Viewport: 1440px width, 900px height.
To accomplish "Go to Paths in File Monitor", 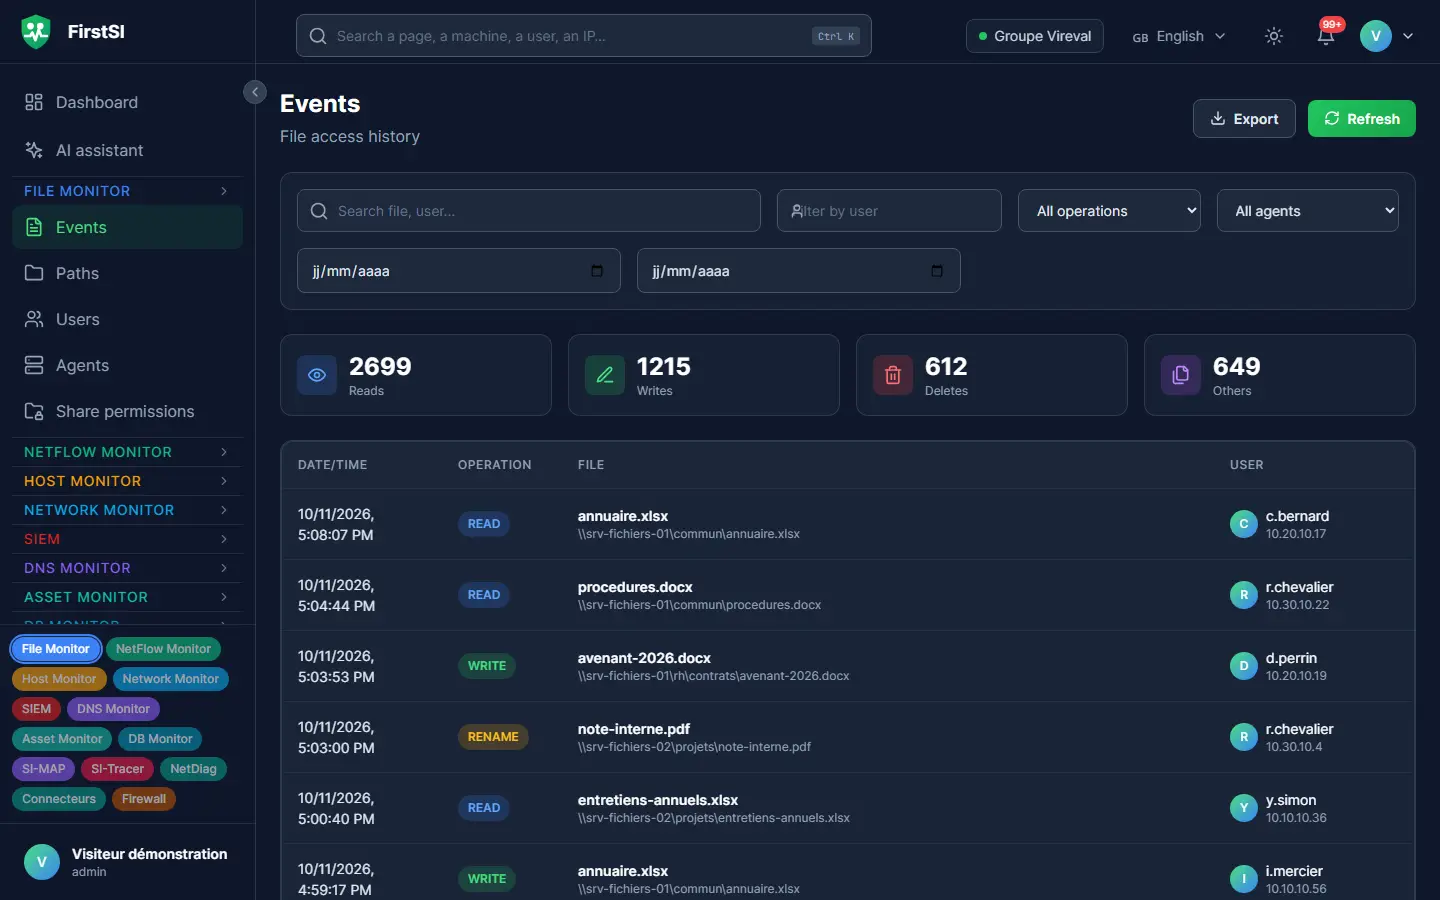I will coord(127,273).
